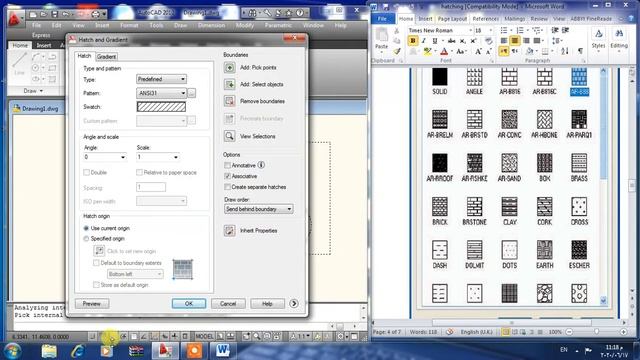Click the Preview button
The image size is (640, 360).
[x=92, y=304]
